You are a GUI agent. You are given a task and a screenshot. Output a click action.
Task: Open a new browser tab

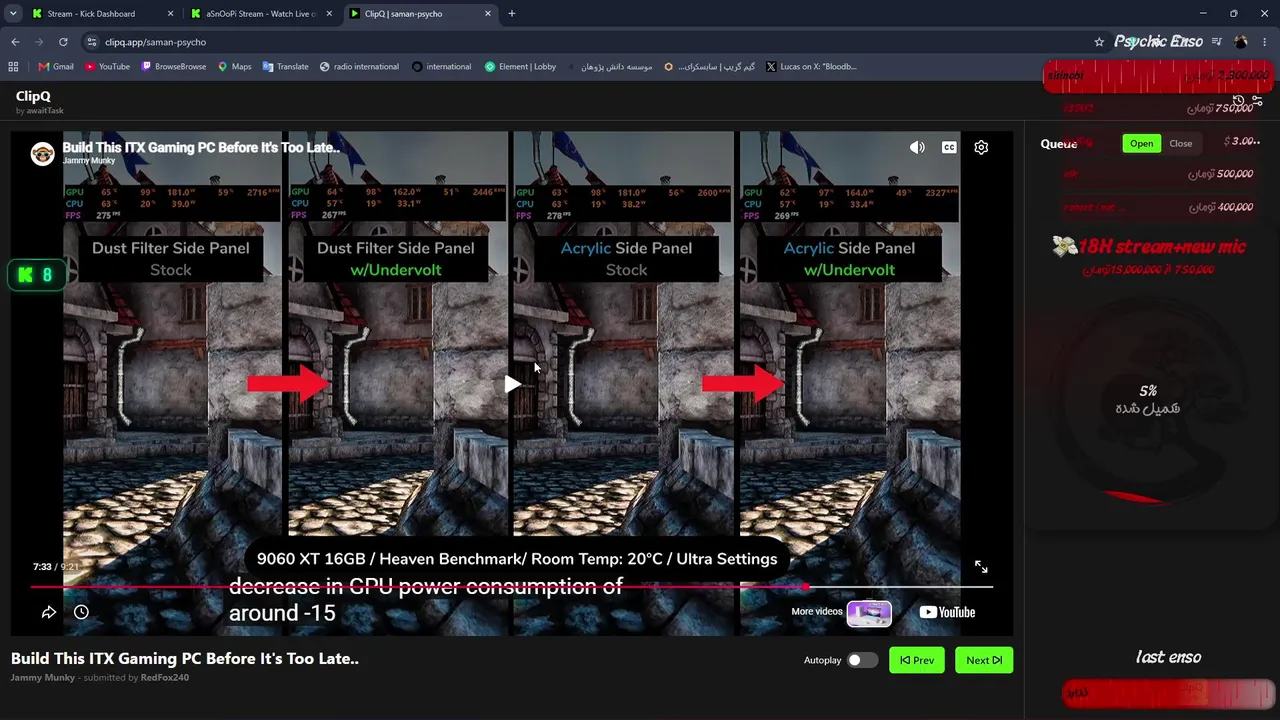click(x=512, y=14)
